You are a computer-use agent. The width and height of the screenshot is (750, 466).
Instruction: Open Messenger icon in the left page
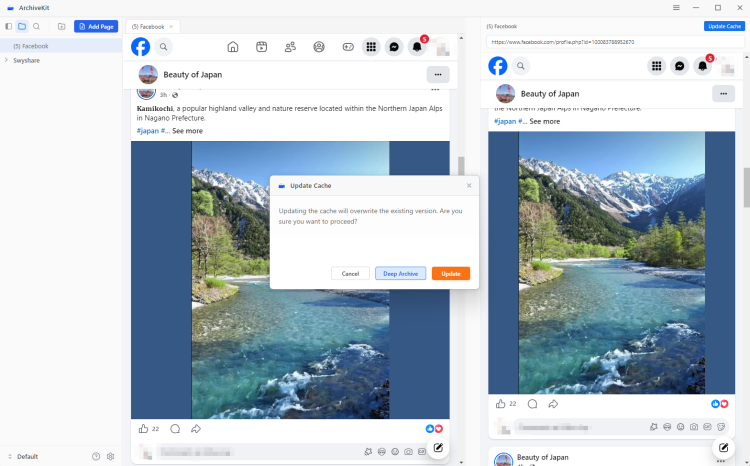point(394,46)
